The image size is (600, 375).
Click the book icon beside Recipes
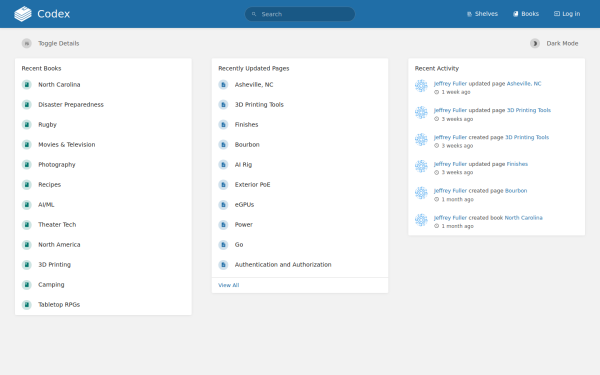pyautogui.click(x=26, y=185)
